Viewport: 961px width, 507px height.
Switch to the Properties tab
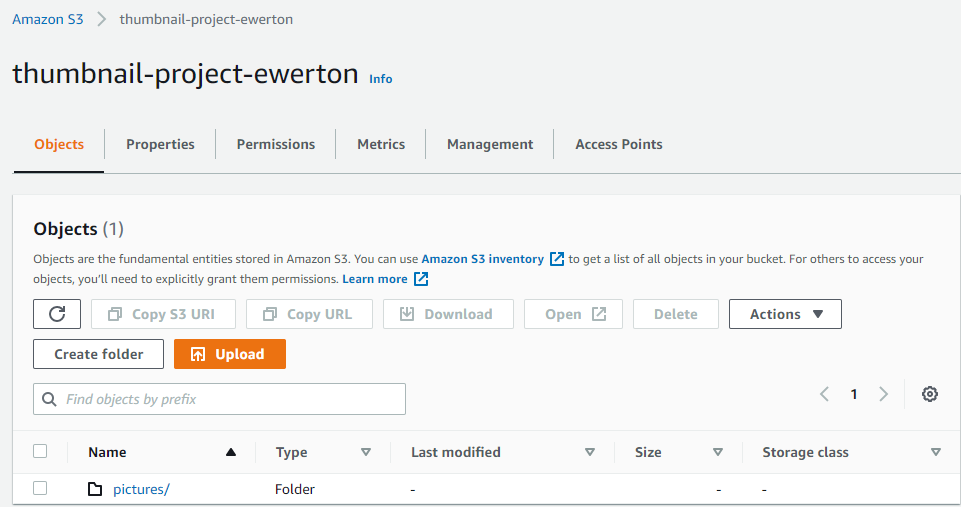point(160,144)
